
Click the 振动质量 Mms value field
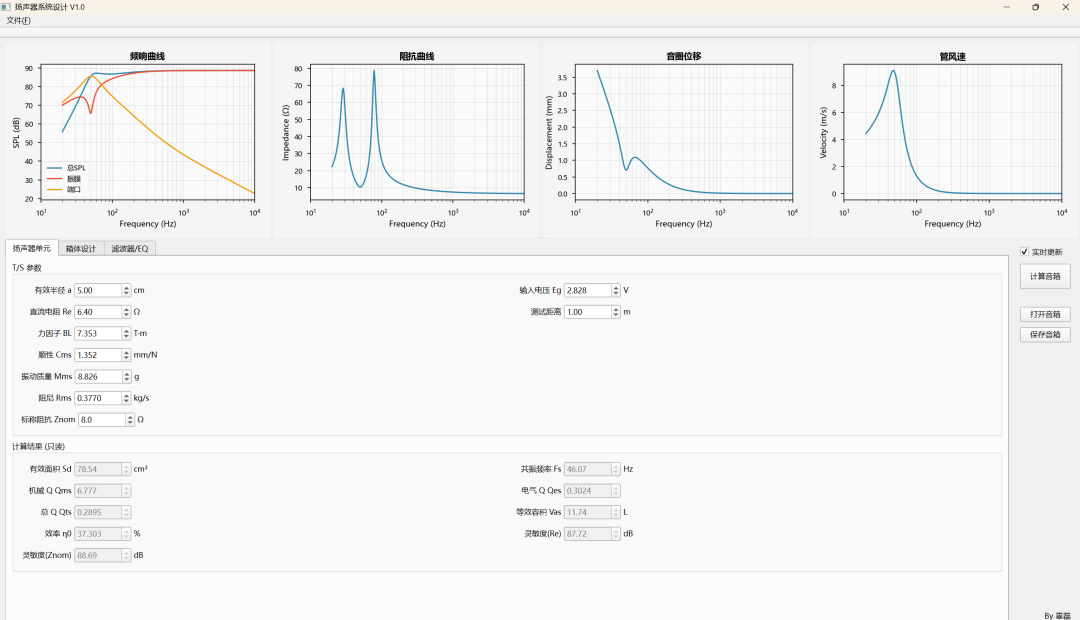97,376
